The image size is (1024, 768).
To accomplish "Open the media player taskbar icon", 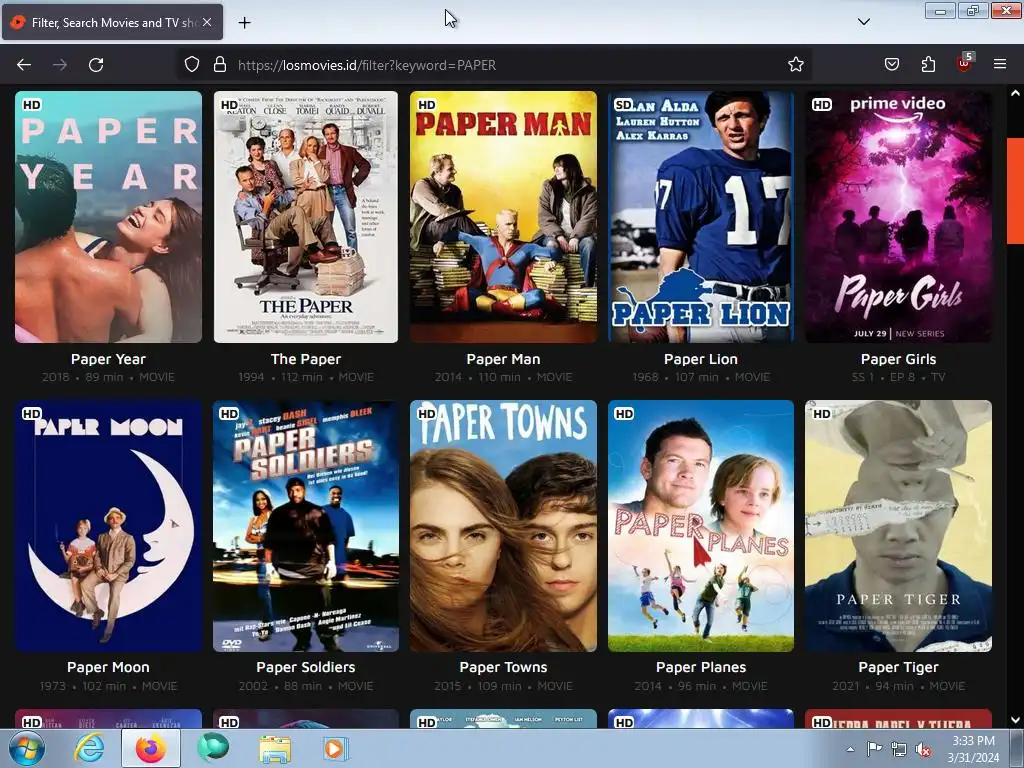I will 336,748.
